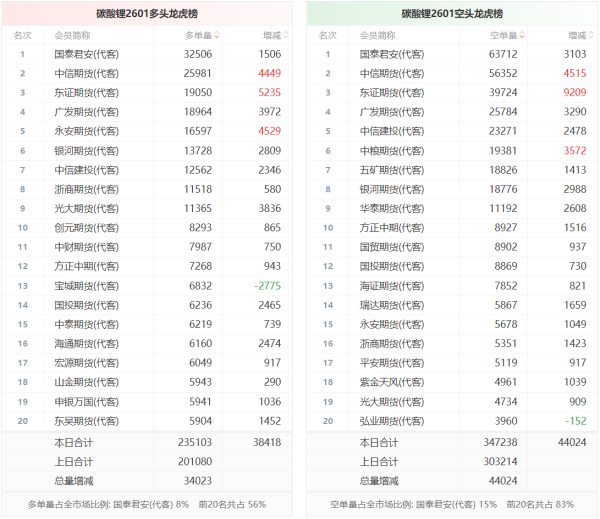The width and height of the screenshot is (600, 519).
Task: Select 海通期货(代客) row
Action: 147,344
